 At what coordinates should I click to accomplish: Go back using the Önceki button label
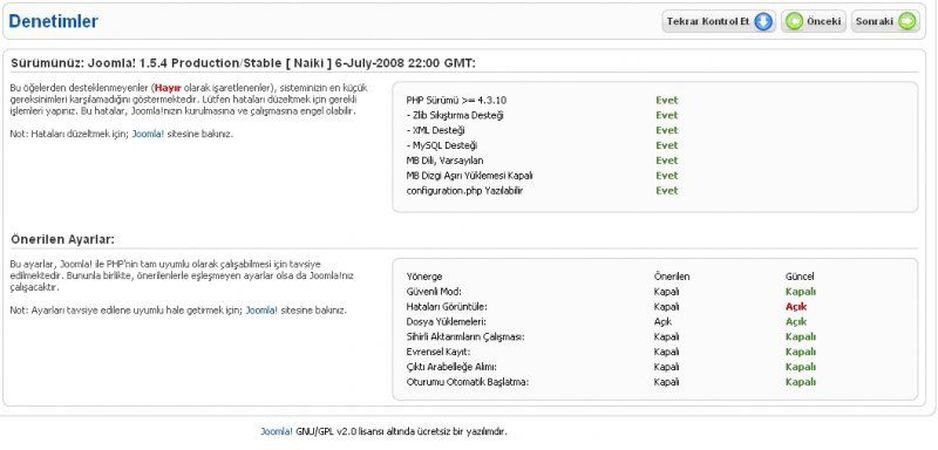(x=825, y=22)
